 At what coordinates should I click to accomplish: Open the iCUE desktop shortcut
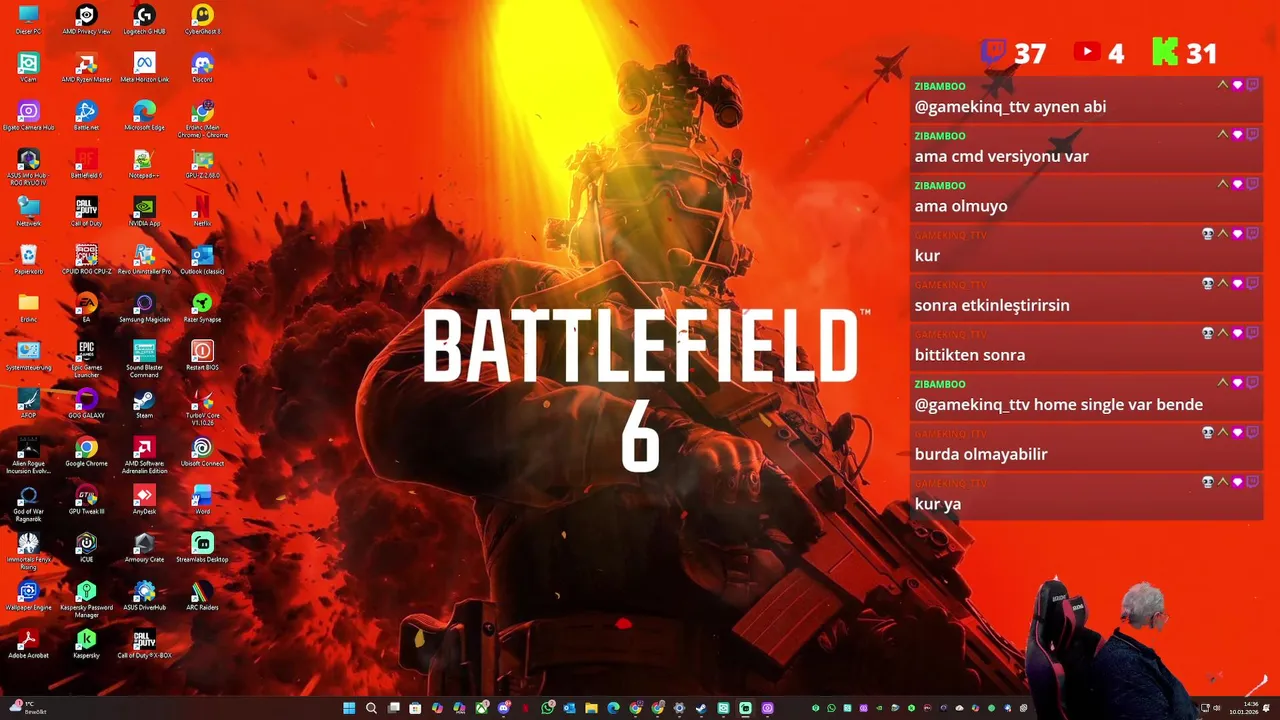(x=86, y=547)
